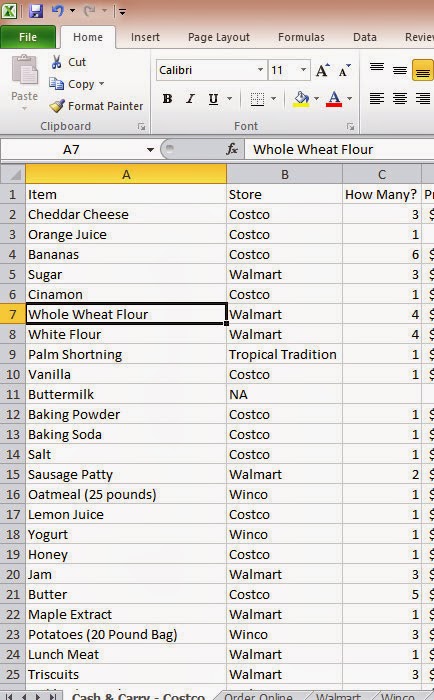Apply the yellow fill color bucket

(x=301, y=99)
